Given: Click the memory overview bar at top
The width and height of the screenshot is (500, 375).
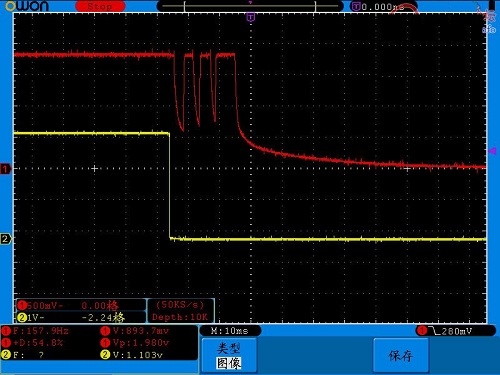Looking at the screenshot, I should click(x=250, y=6).
